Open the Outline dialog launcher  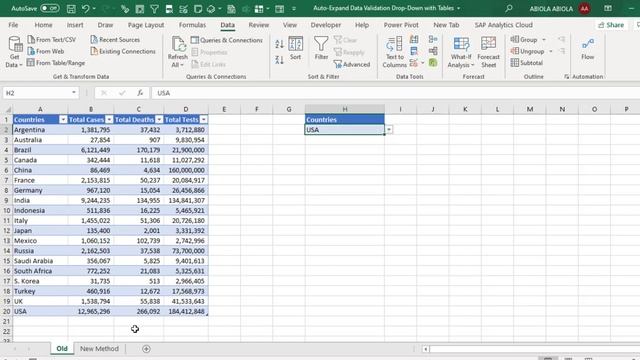pos(567,77)
